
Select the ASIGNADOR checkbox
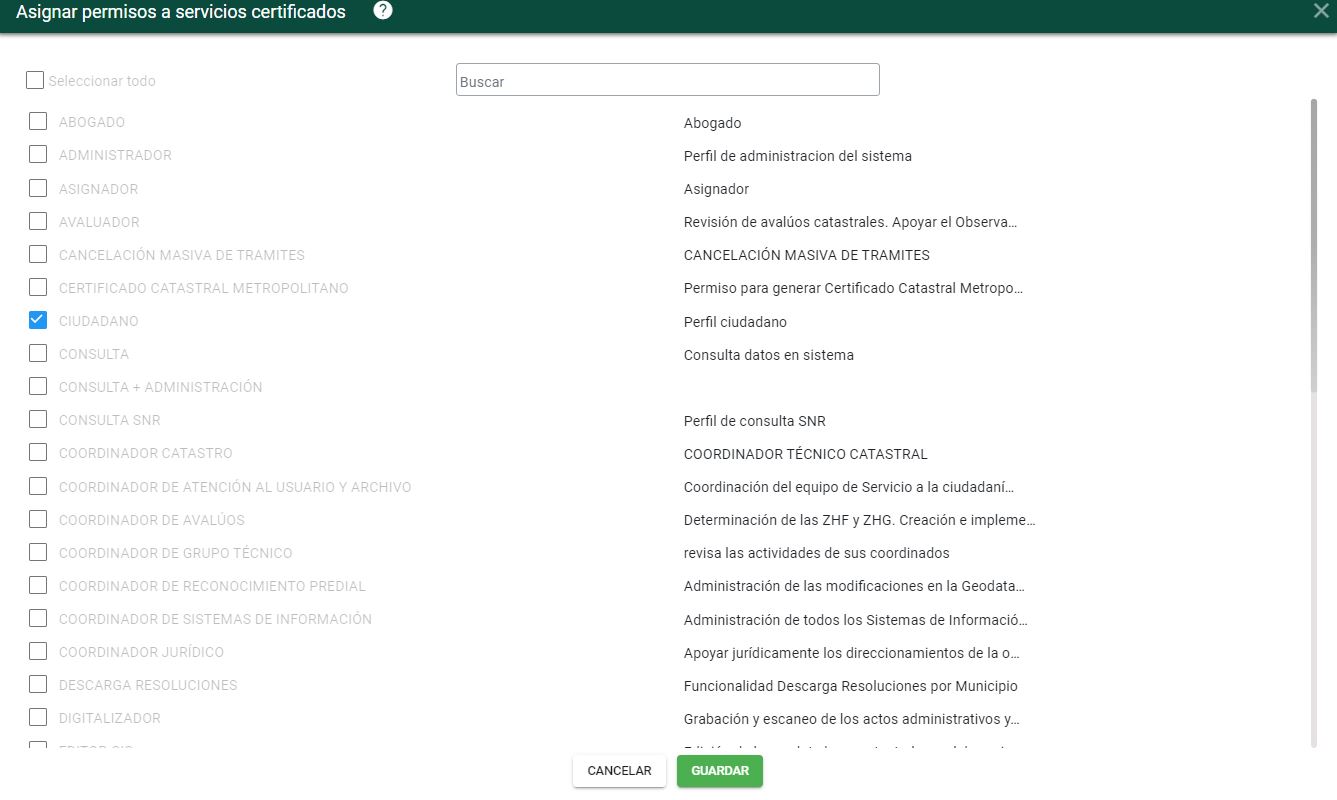tap(38, 188)
